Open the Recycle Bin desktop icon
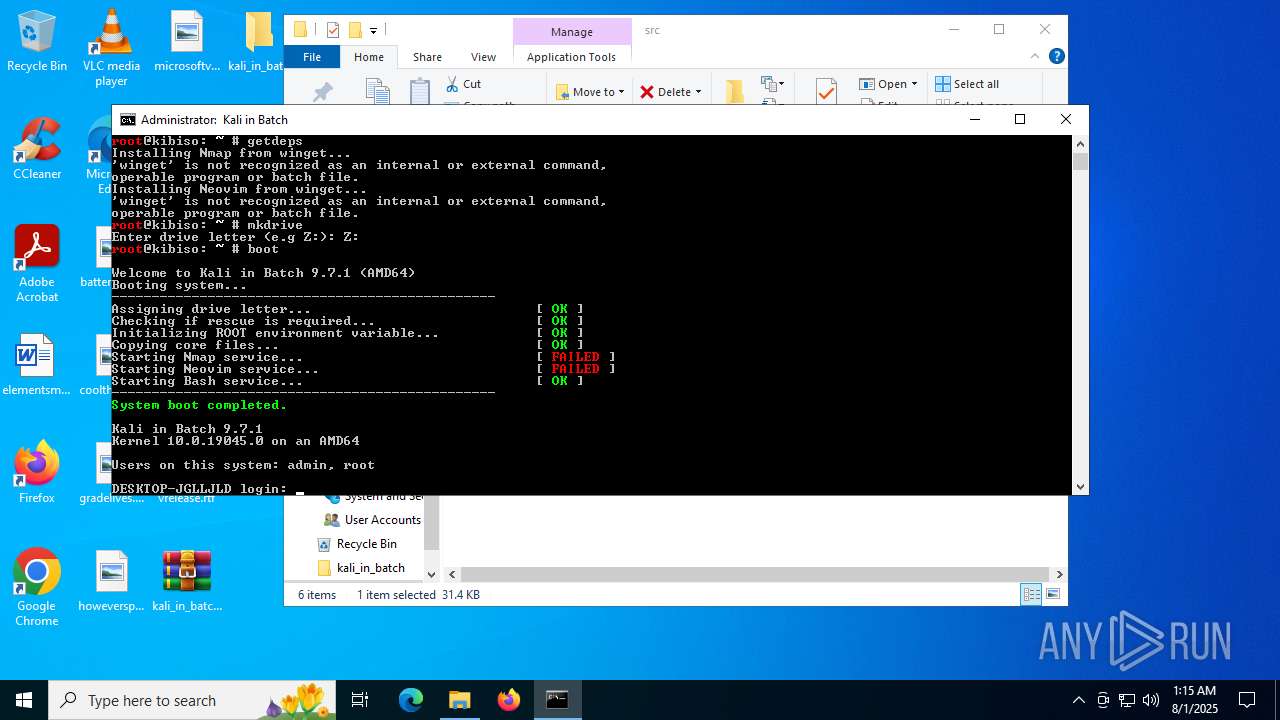Screen dimensions: 1280x720 (x=37, y=42)
